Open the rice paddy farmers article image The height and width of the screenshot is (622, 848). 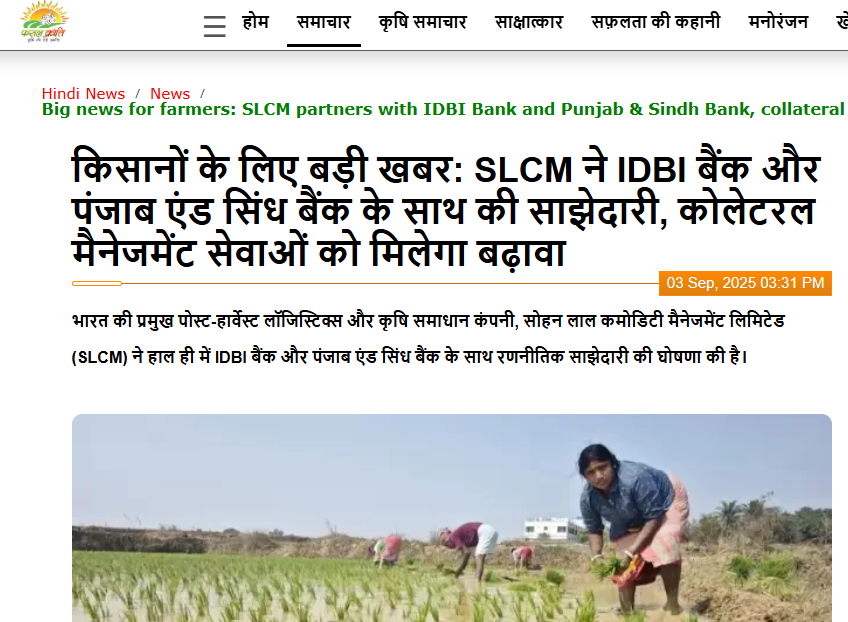click(452, 518)
